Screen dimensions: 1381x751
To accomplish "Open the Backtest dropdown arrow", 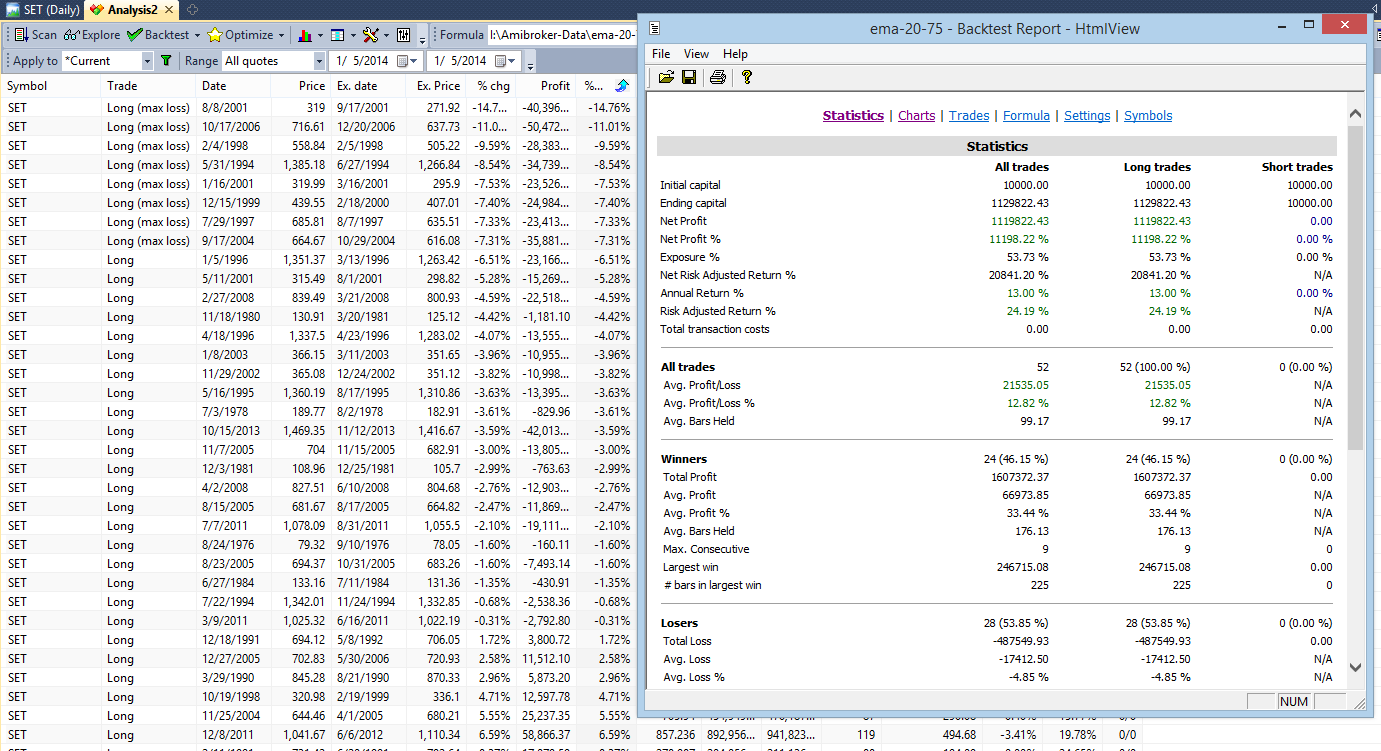I will click(x=197, y=35).
